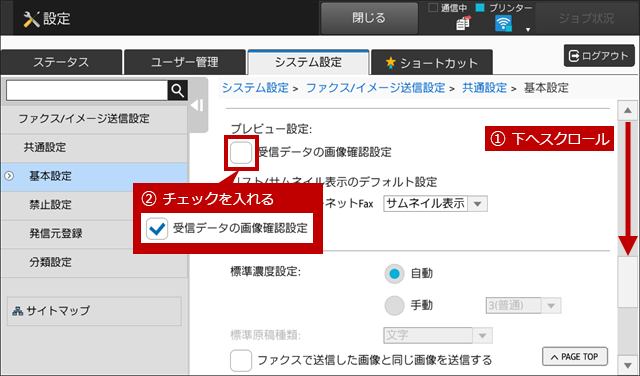Click the 標準原稿種類 label

pos(265,336)
